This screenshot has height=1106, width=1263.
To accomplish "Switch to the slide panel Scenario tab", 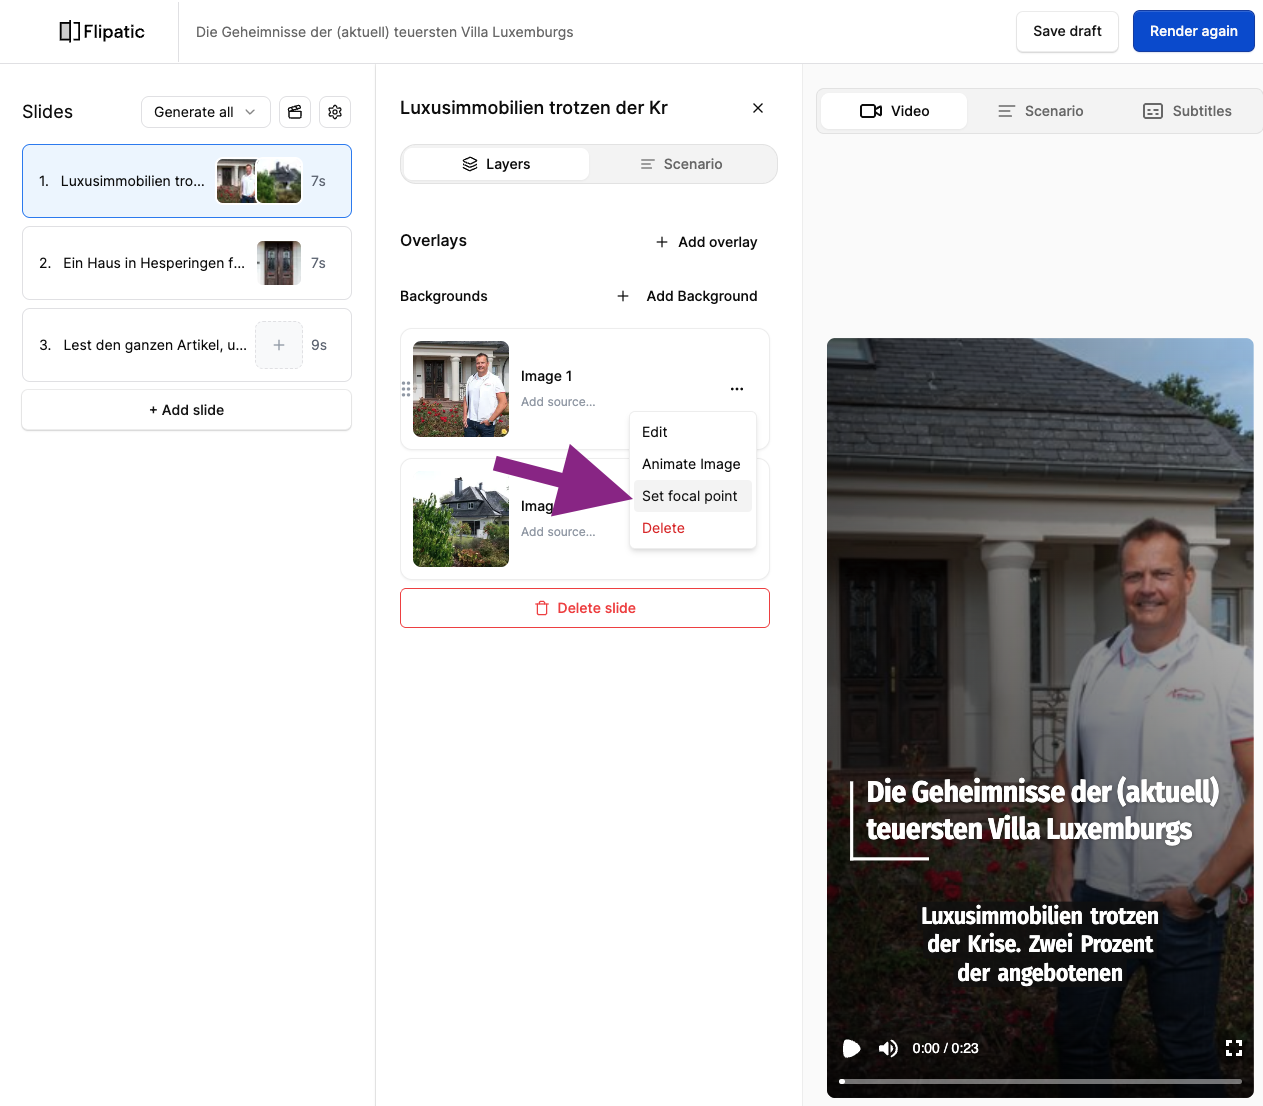I will pos(682,164).
